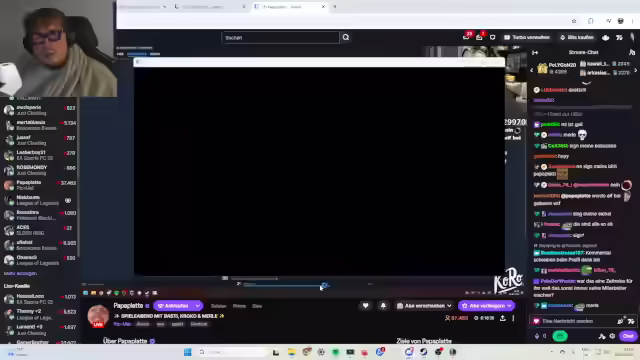
Task: Open Rosentwa channel in sidebar
Action: (40, 215)
